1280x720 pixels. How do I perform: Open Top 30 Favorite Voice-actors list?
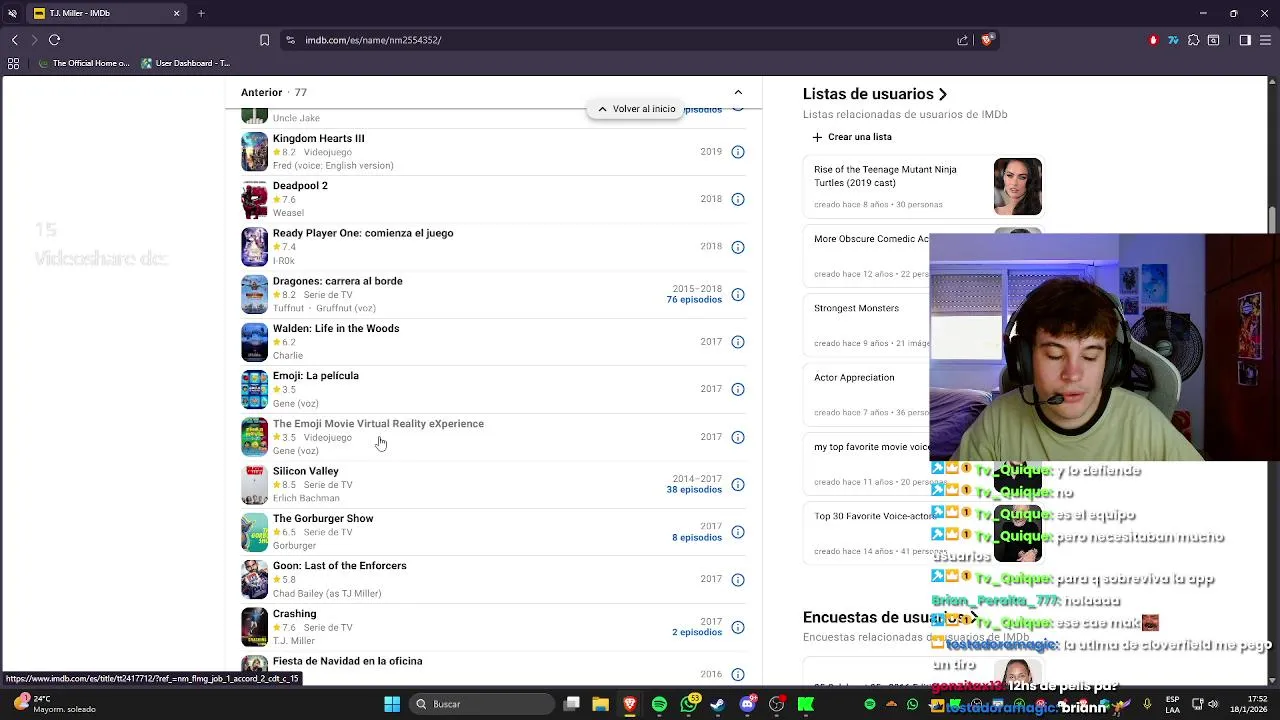click(x=872, y=517)
